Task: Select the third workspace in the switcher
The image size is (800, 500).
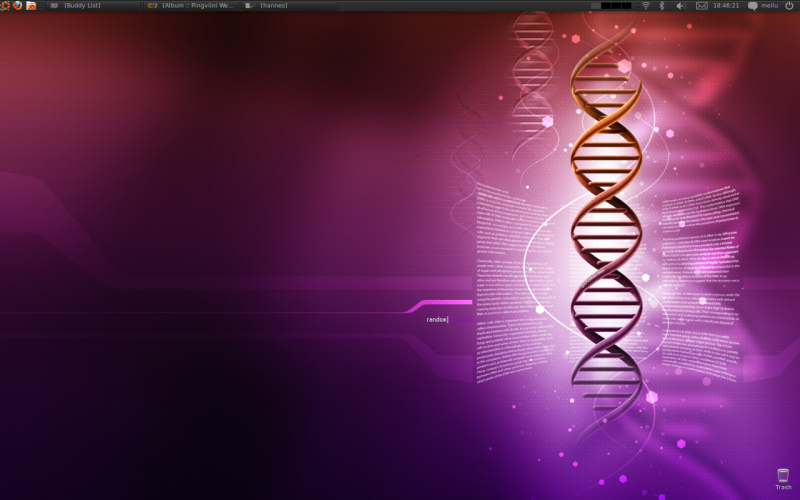Action: [x=616, y=6]
